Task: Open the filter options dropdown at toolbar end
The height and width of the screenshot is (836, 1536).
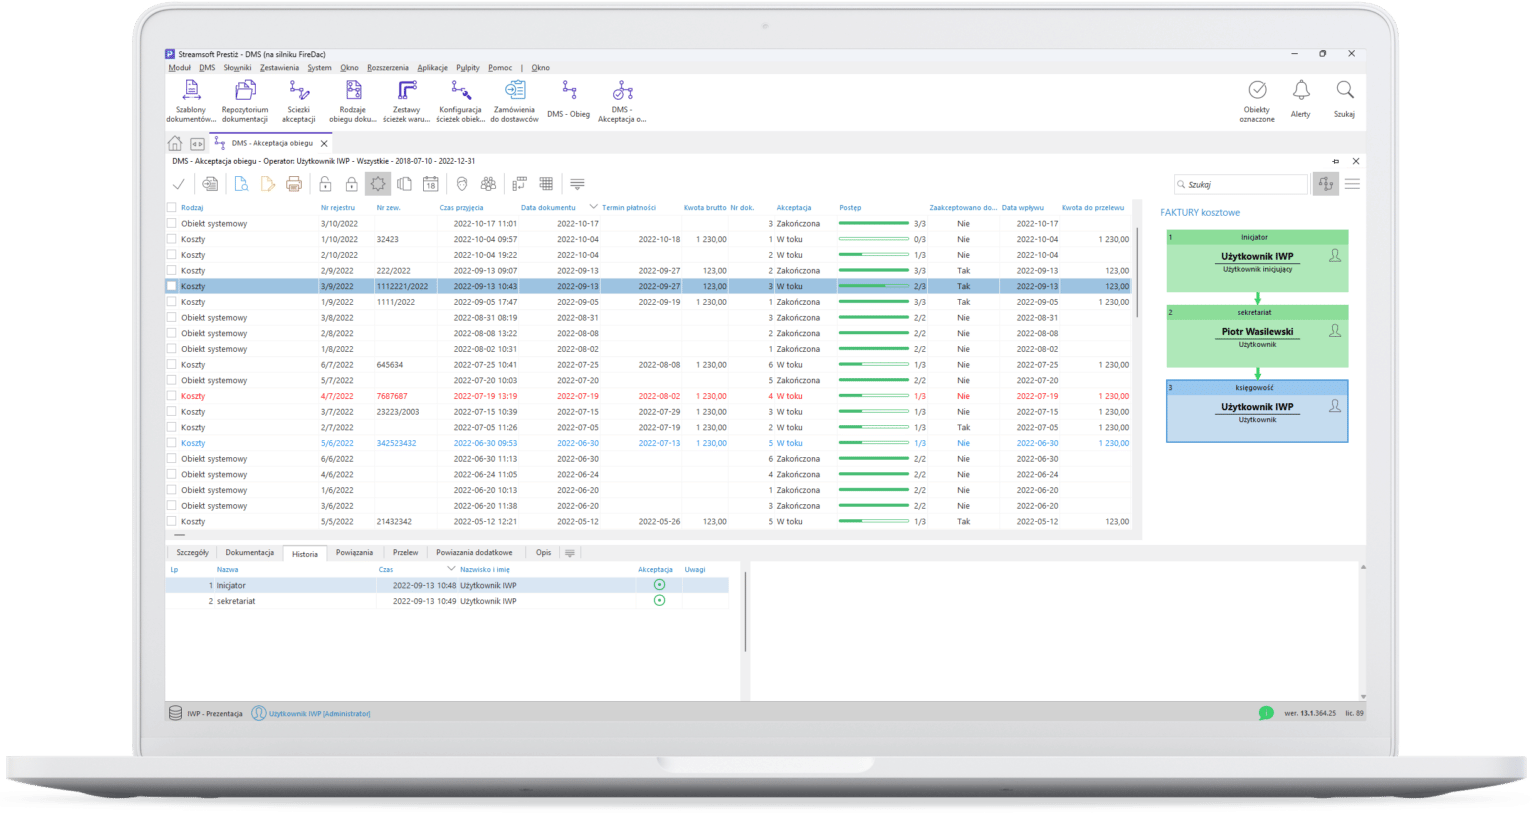Action: click(x=576, y=184)
